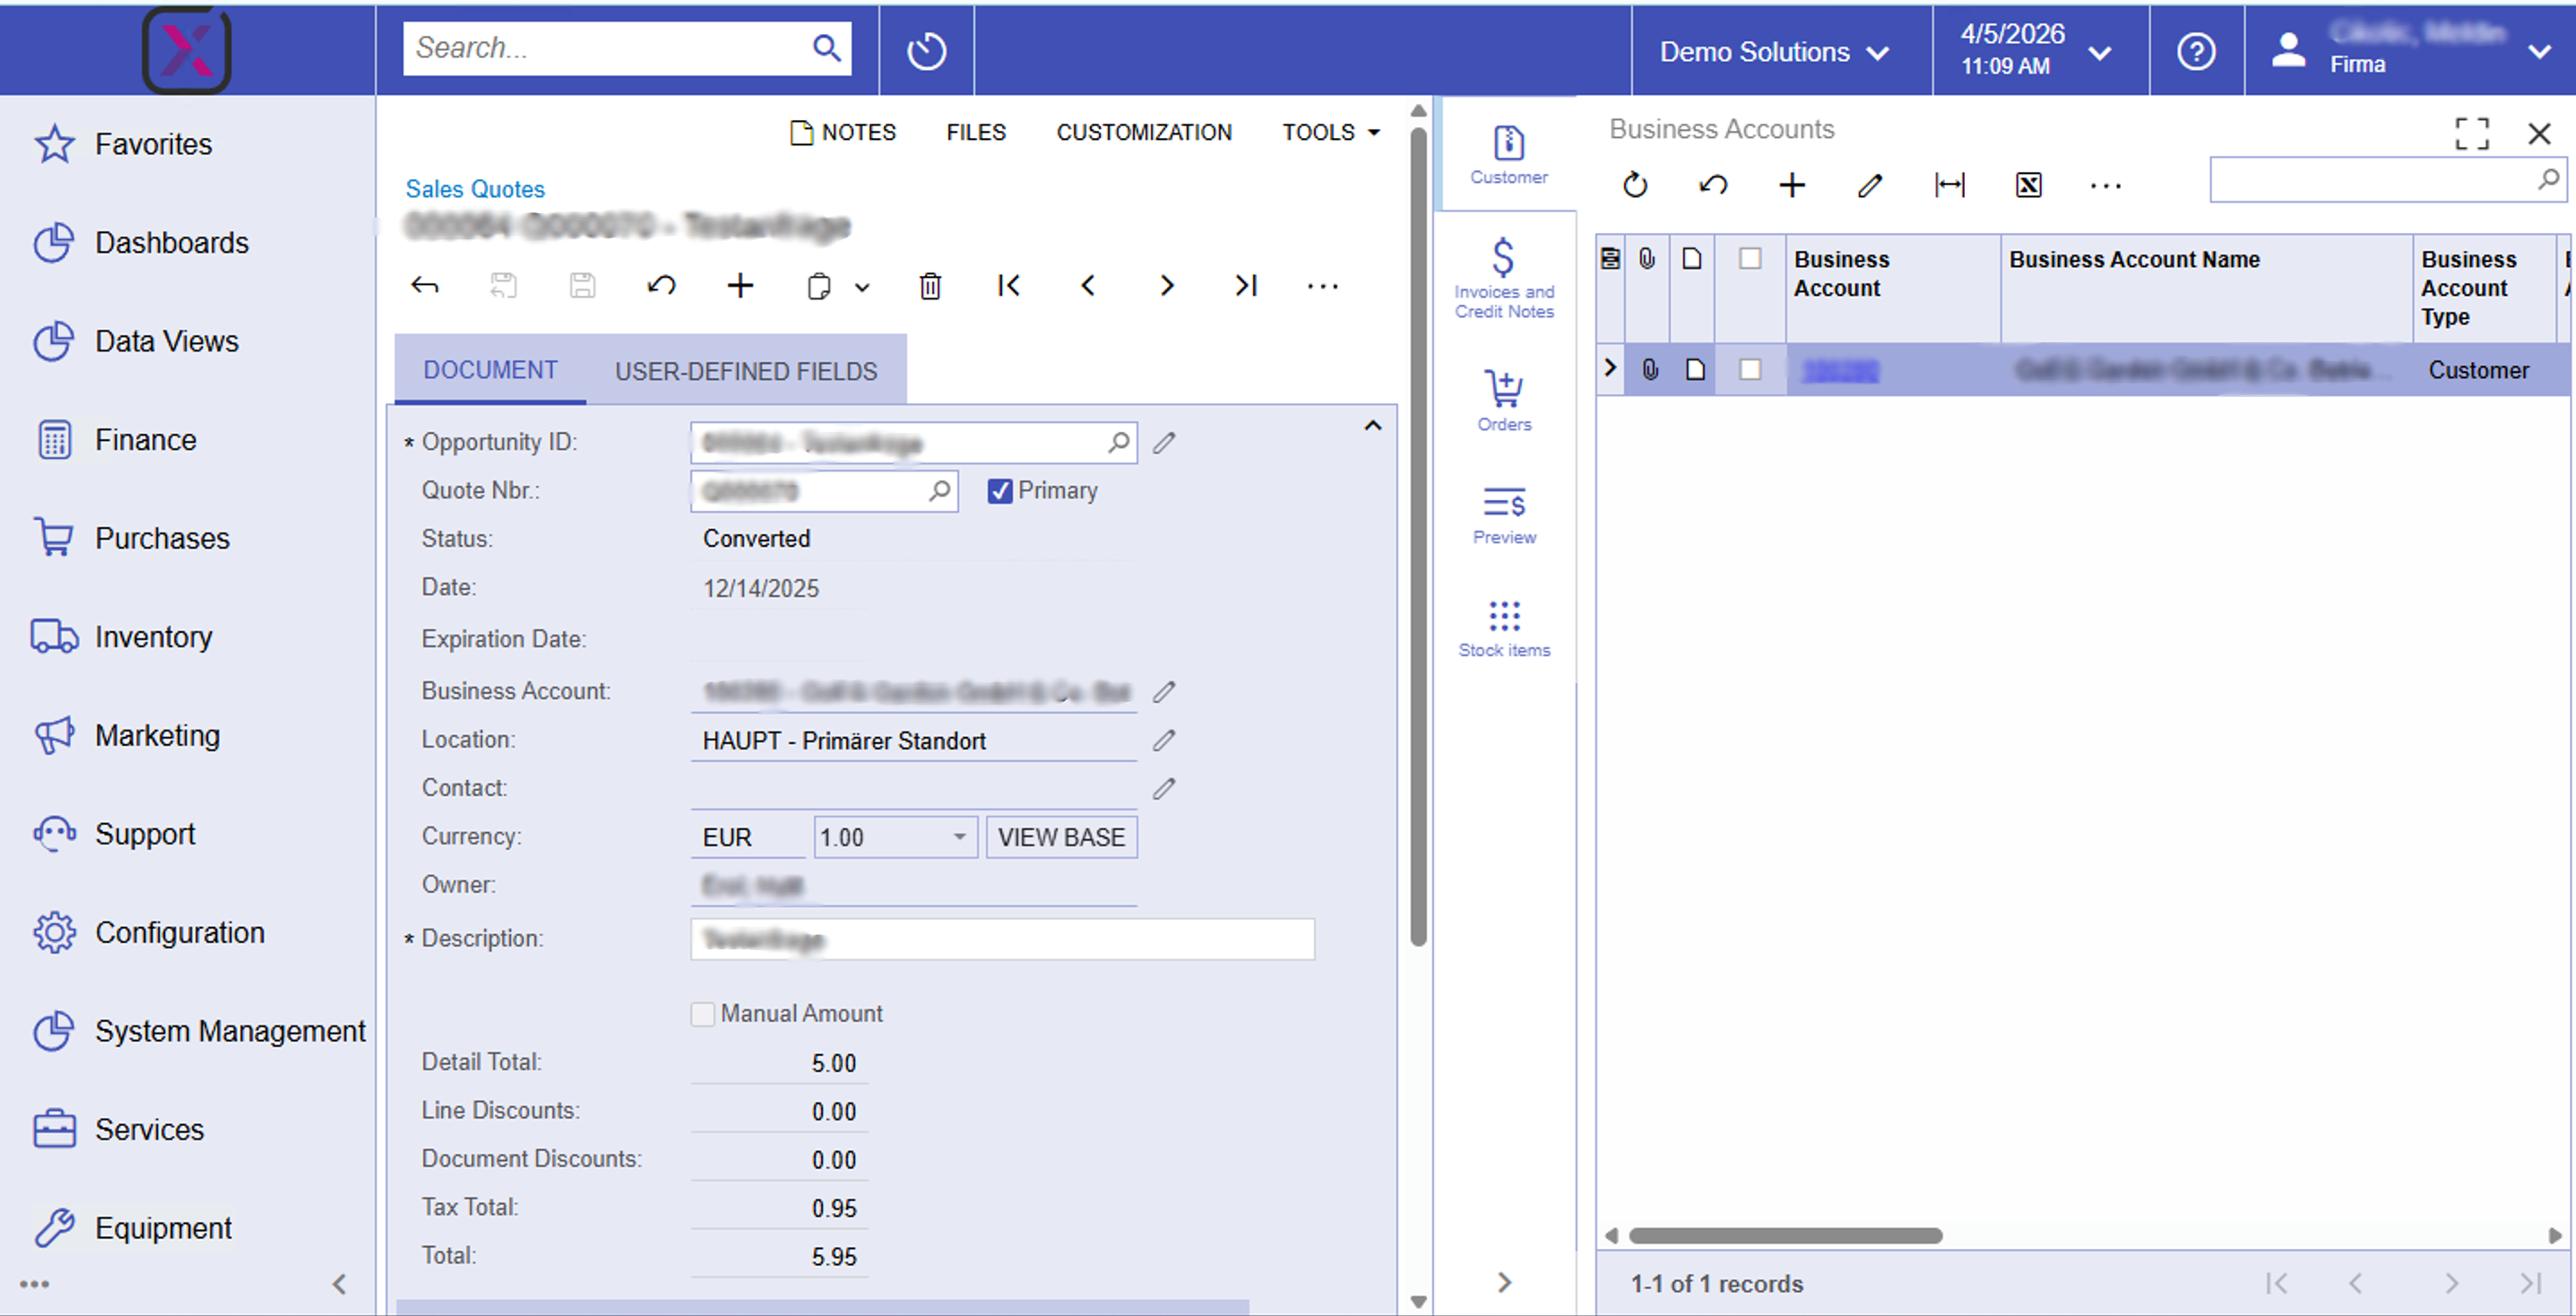
Task: Edit the Location field with the pencil icon
Action: (x=1163, y=740)
